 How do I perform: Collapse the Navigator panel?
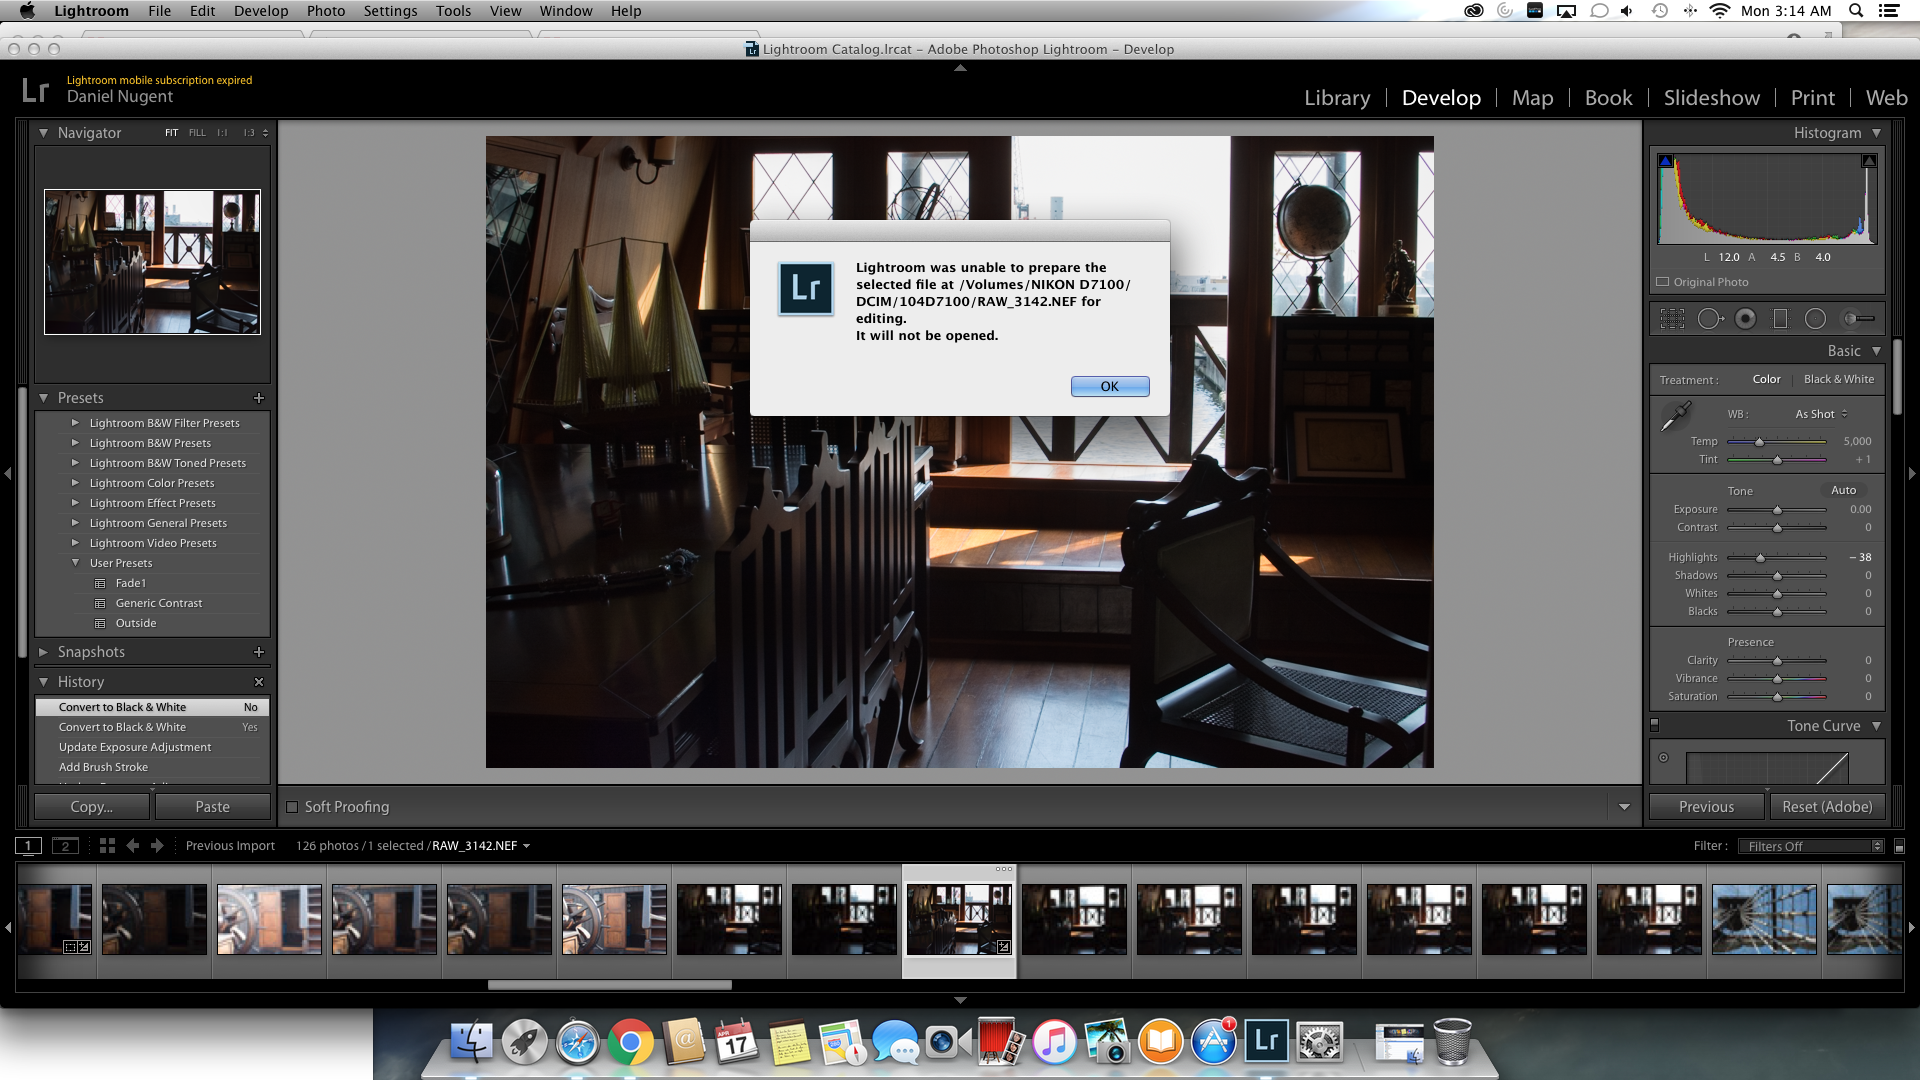pyautogui.click(x=43, y=133)
